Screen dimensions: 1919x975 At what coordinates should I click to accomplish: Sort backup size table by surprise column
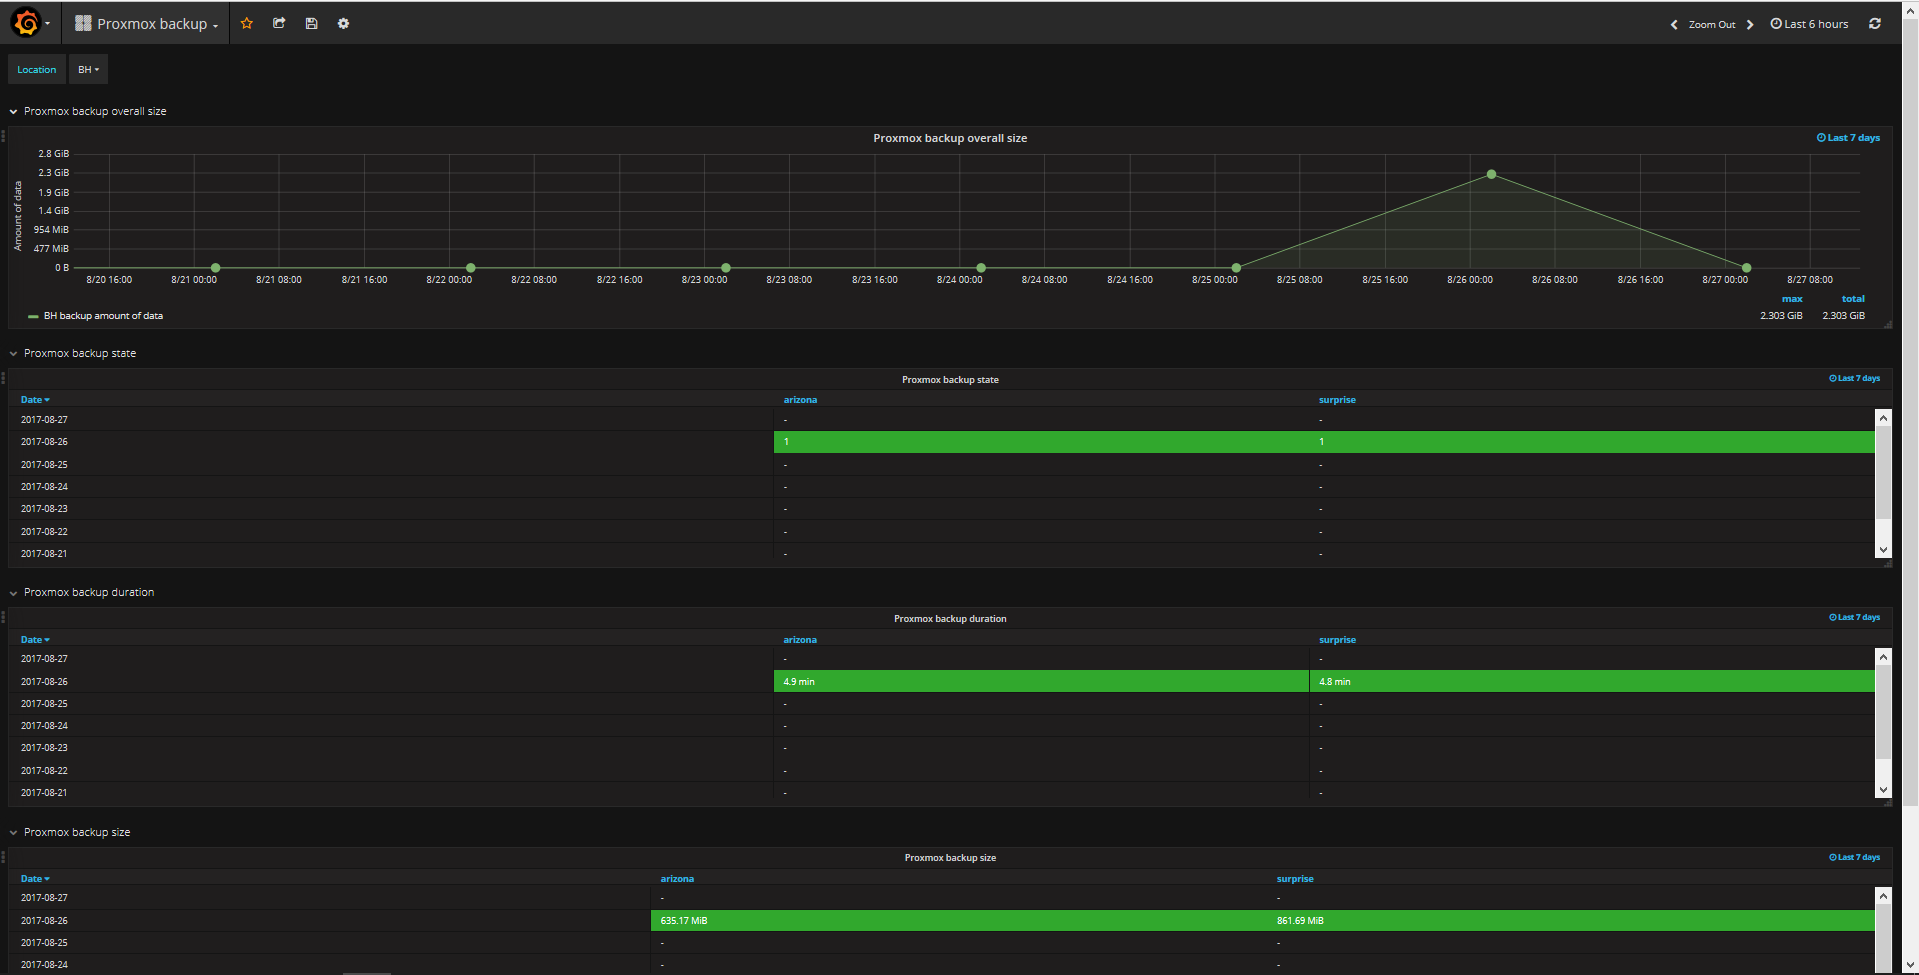tap(1295, 879)
